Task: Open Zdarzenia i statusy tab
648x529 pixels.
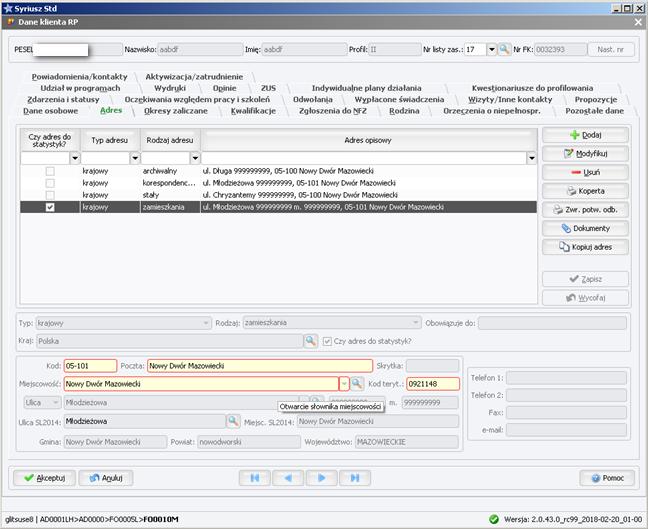Action: (x=63, y=100)
